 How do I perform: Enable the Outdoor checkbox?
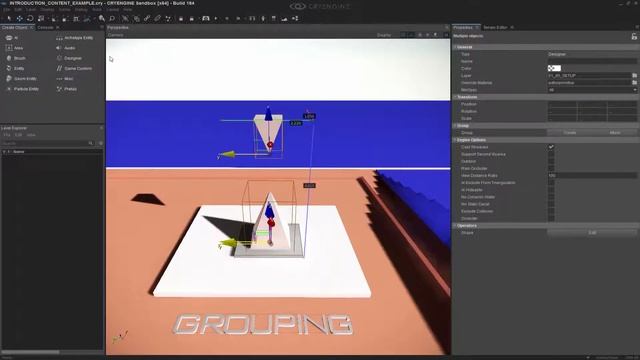point(551,161)
